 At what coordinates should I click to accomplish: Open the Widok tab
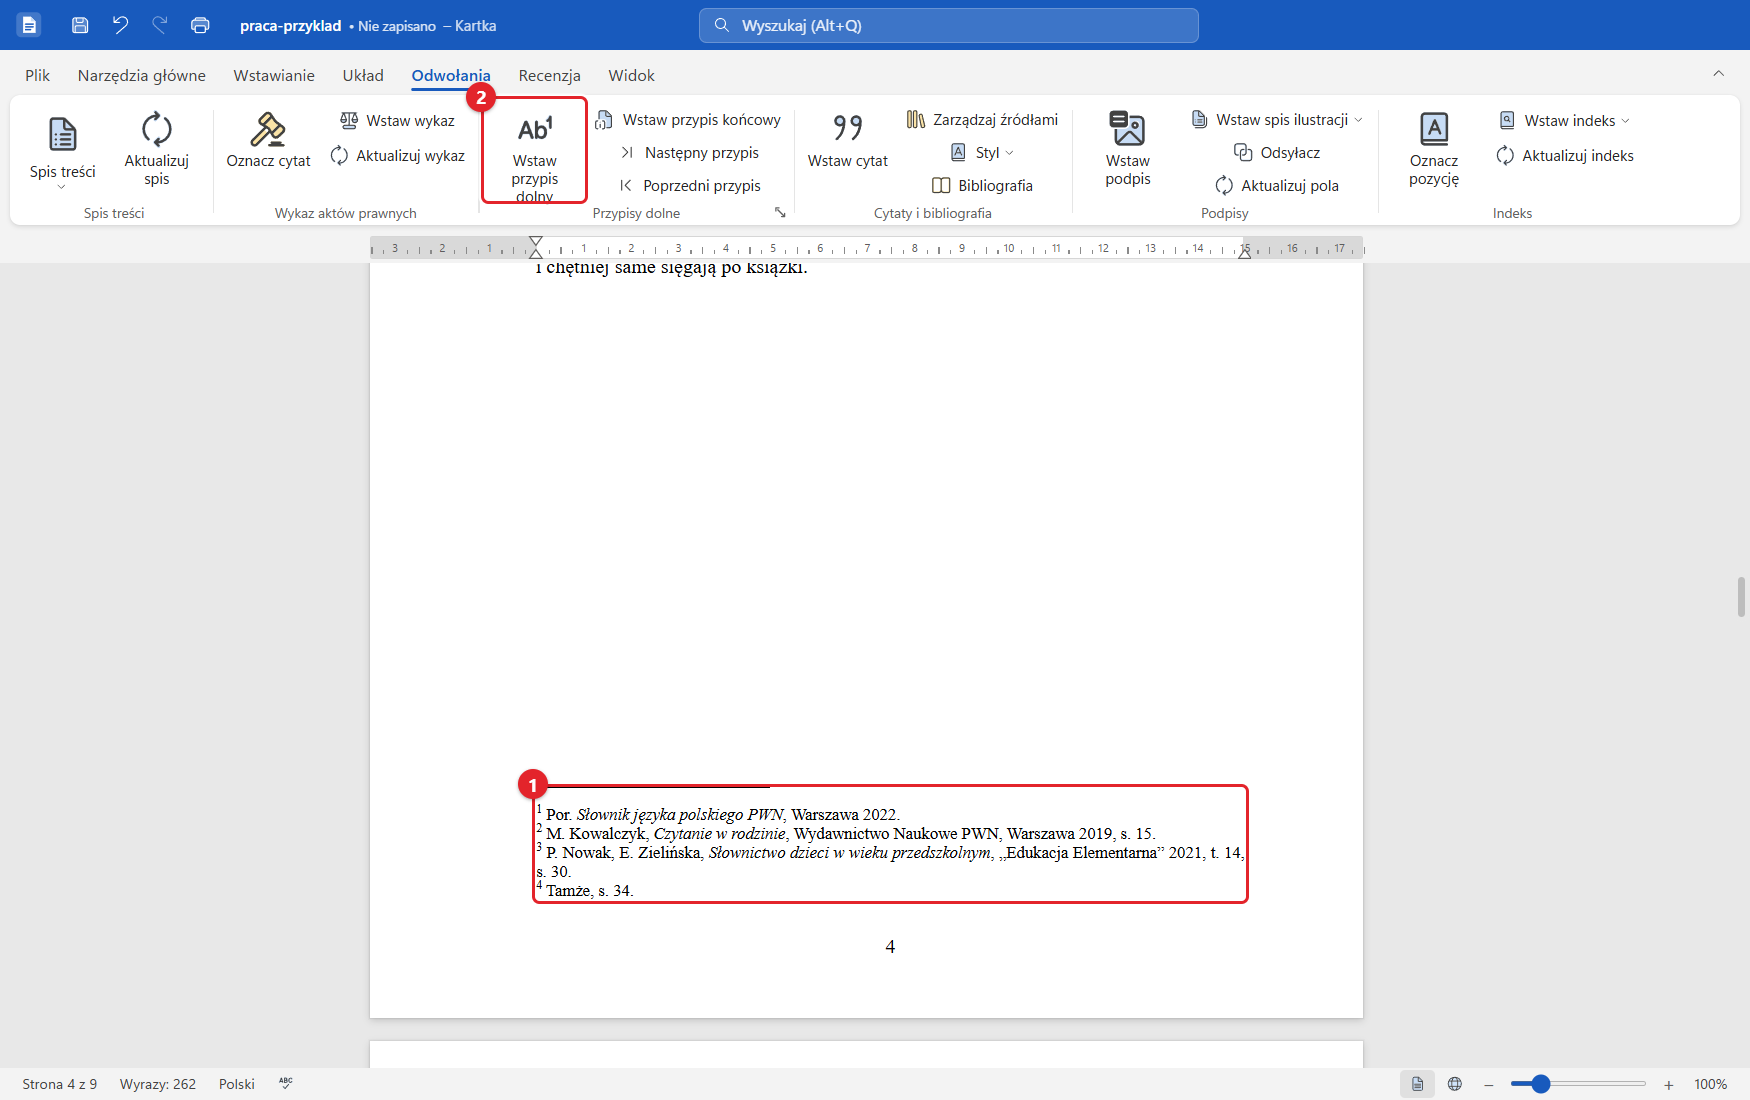pyautogui.click(x=631, y=75)
